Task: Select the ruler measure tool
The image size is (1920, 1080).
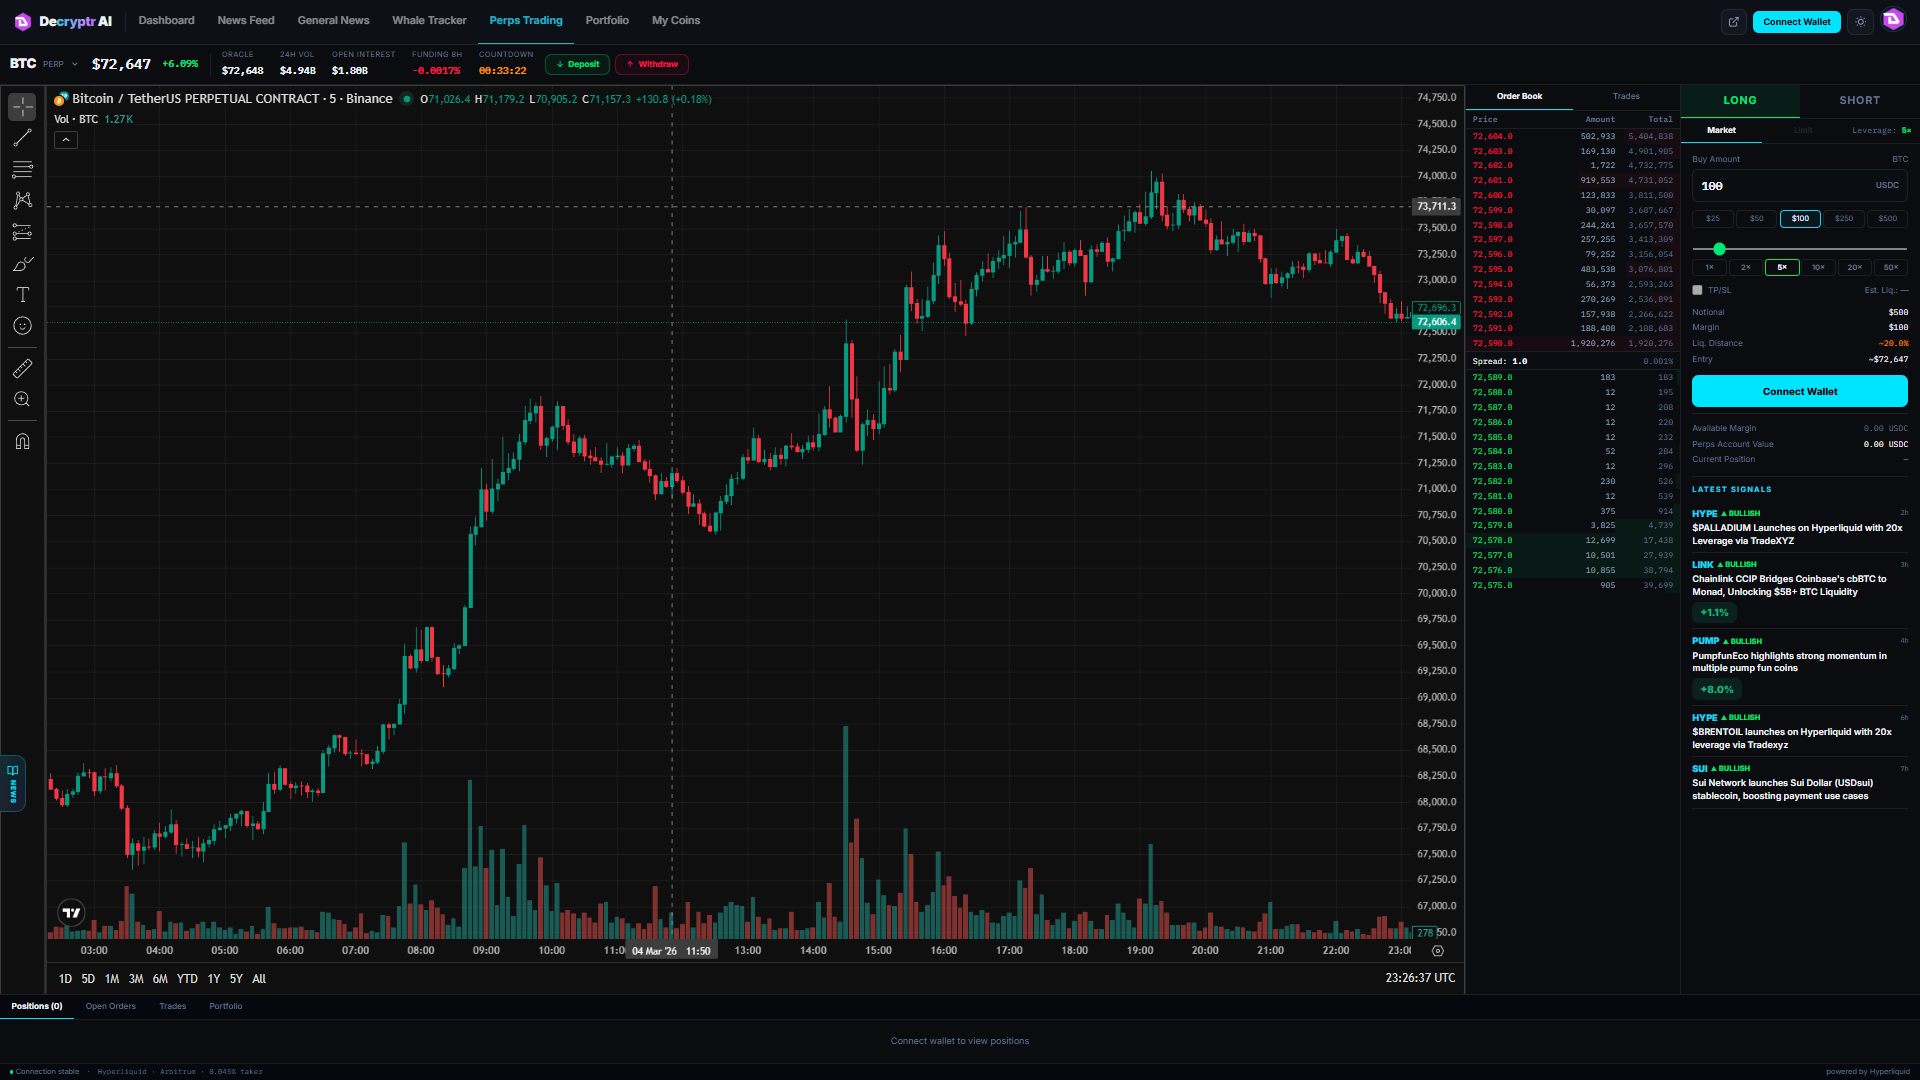Action: (22, 369)
